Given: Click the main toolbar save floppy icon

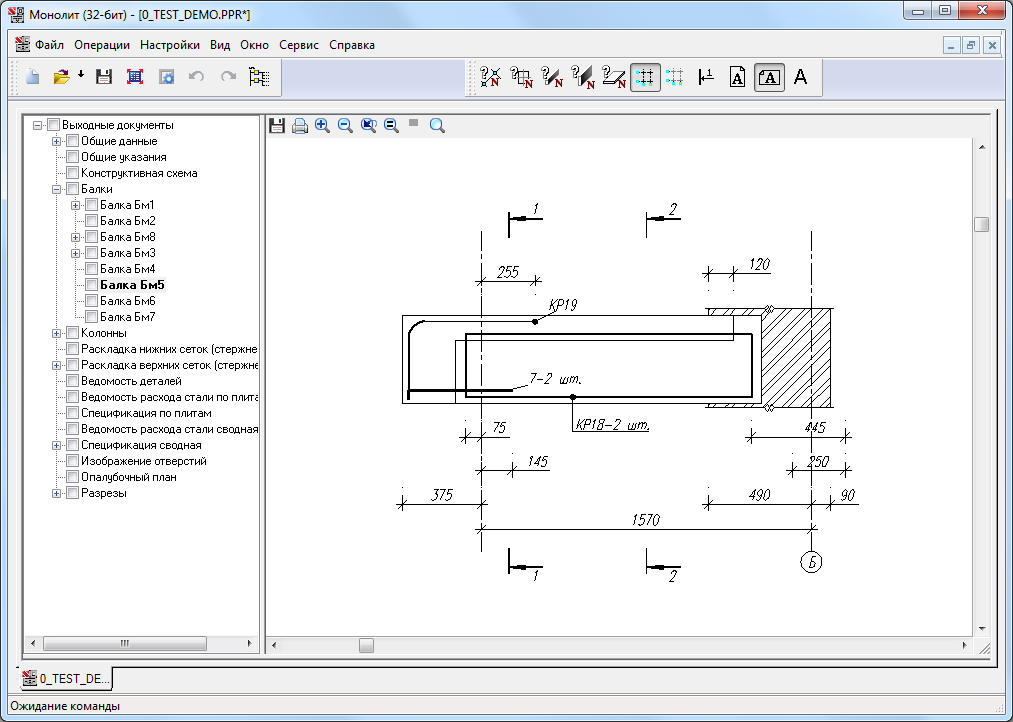Looking at the screenshot, I should click(x=104, y=77).
